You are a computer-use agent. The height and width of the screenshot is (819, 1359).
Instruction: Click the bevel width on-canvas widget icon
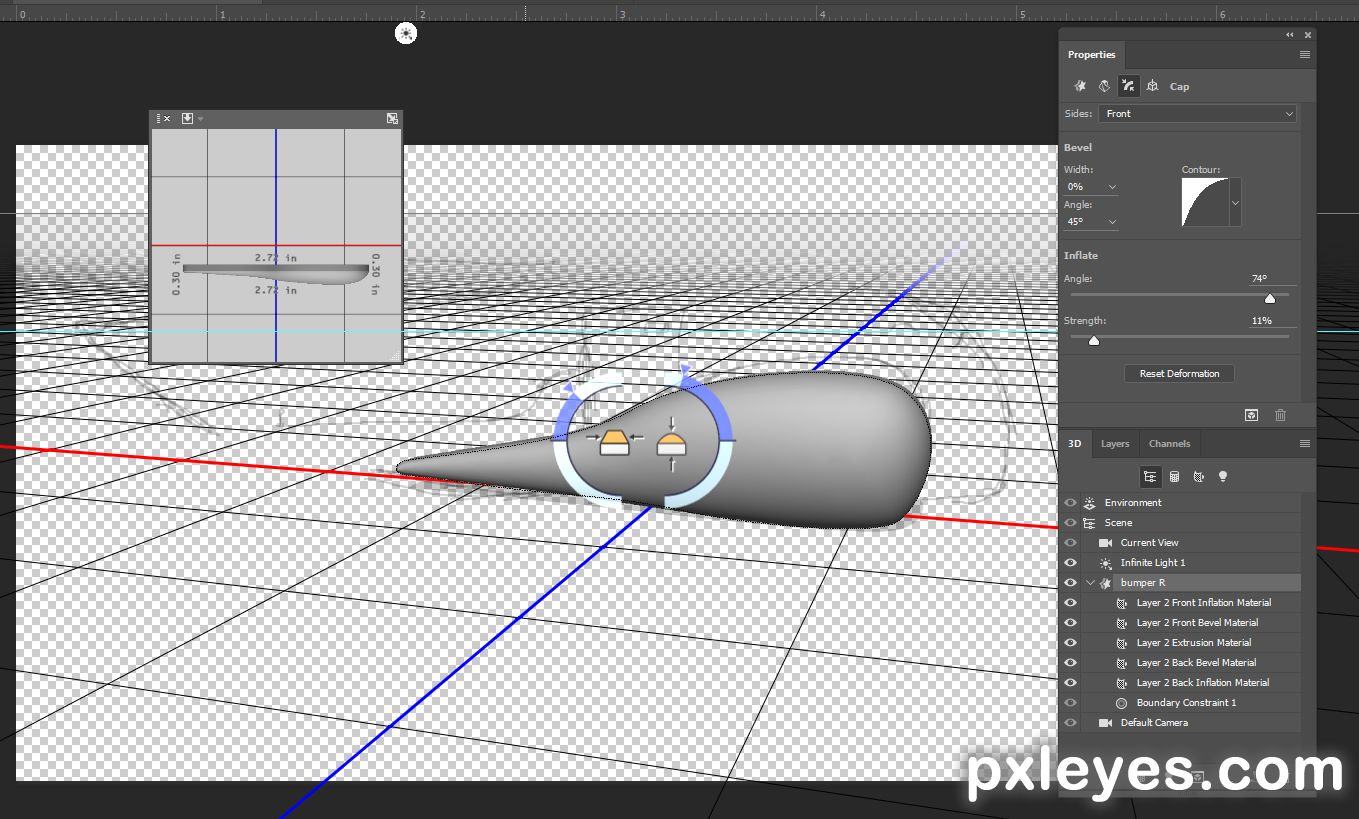click(613, 441)
